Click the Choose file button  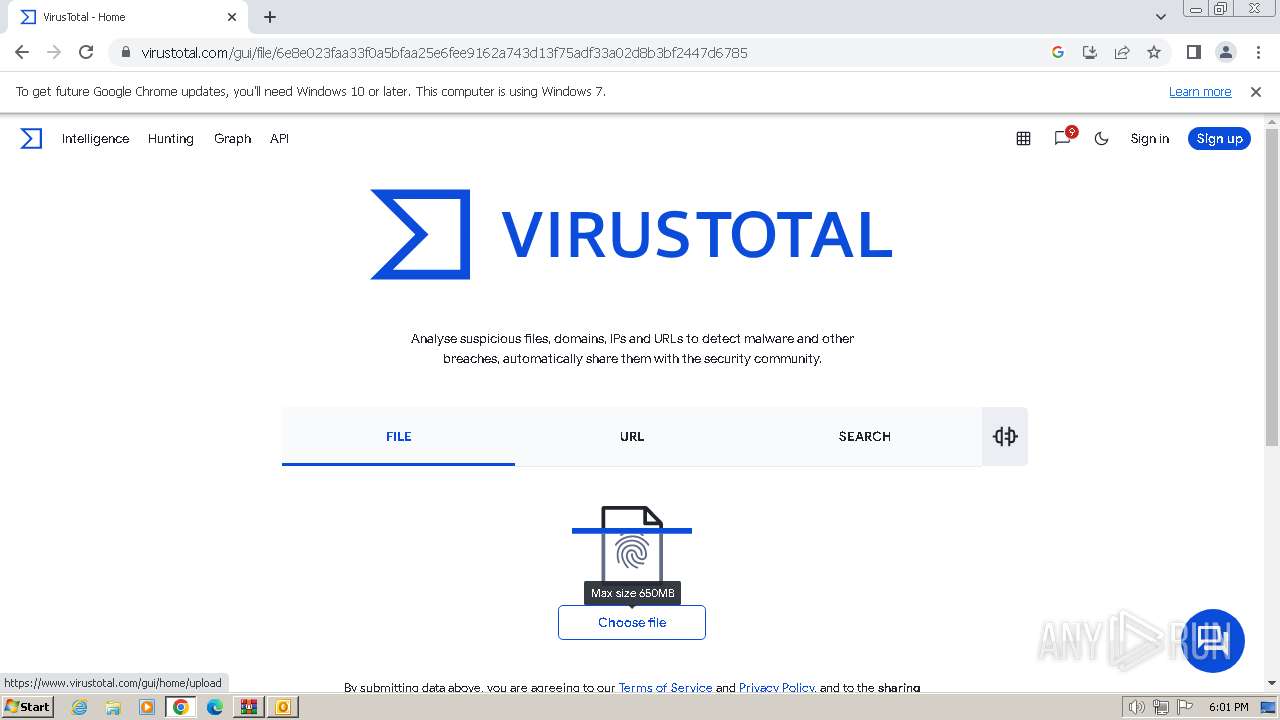(632, 622)
